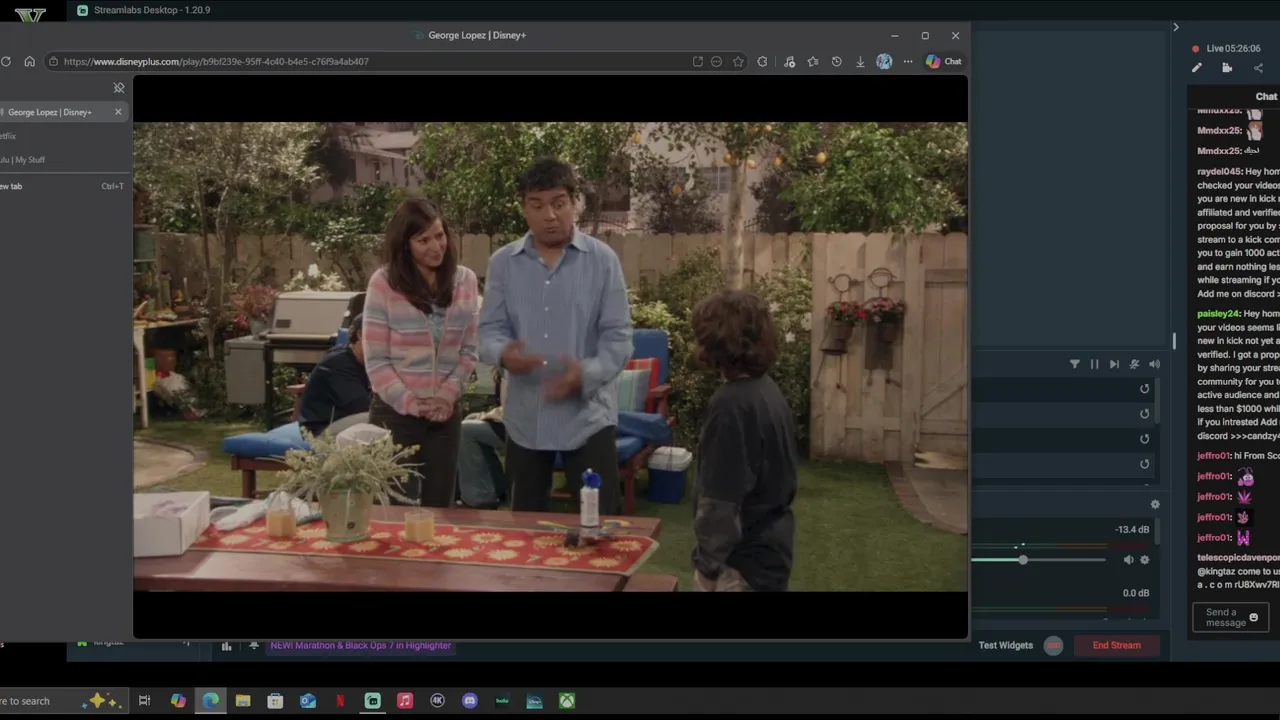Open Discord from taskbar
This screenshot has width=1280, height=720.
click(470, 701)
